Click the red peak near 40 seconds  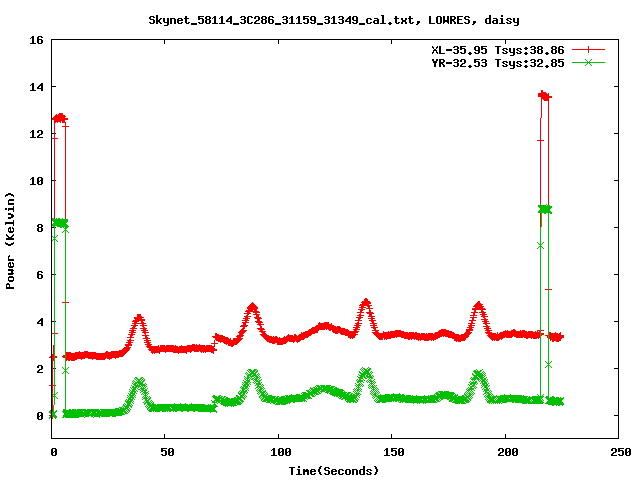(x=139, y=318)
